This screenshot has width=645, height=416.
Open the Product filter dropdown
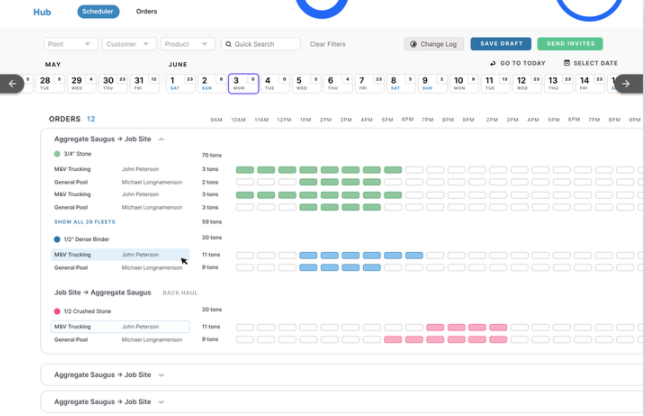point(188,44)
